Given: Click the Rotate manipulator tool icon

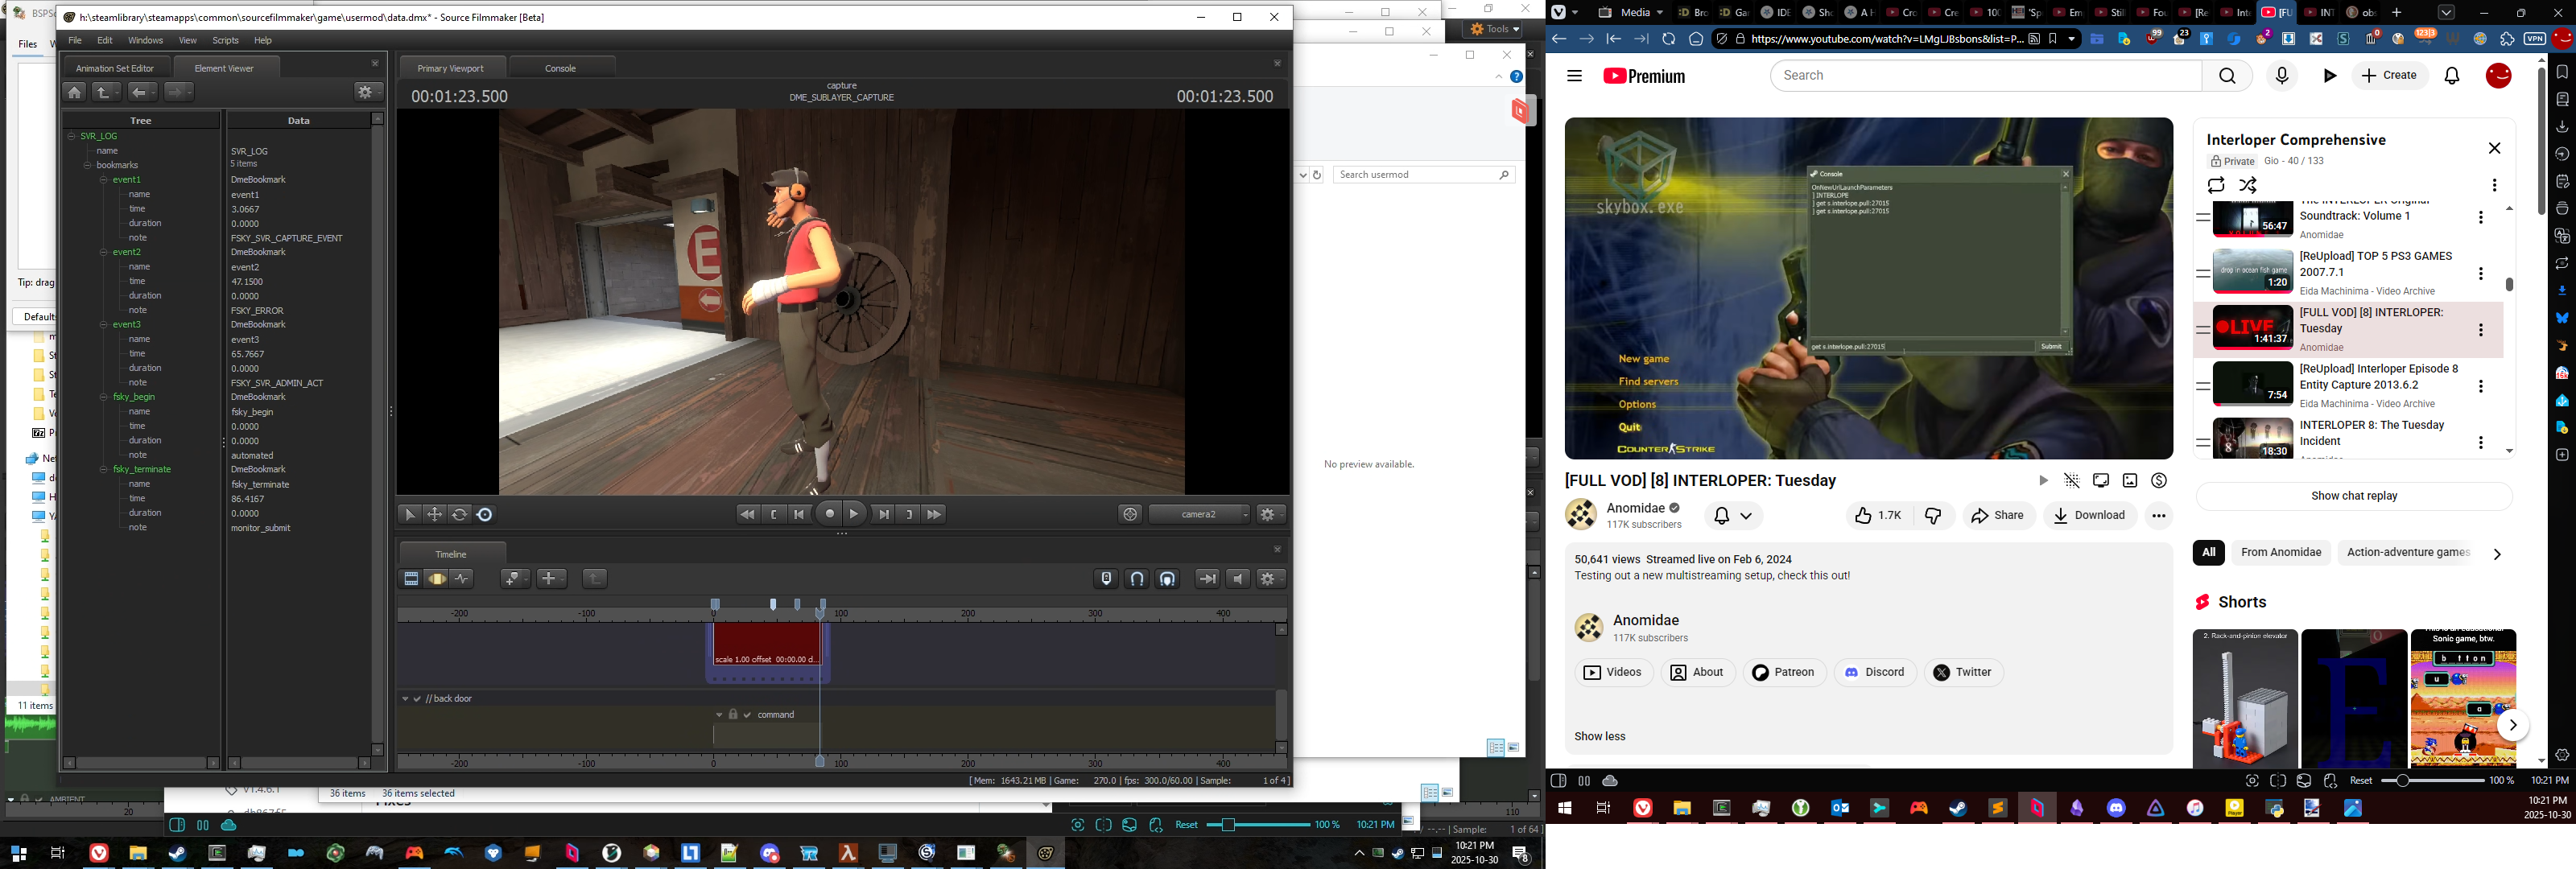Looking at the screenshot, I should tap(460, 514).
